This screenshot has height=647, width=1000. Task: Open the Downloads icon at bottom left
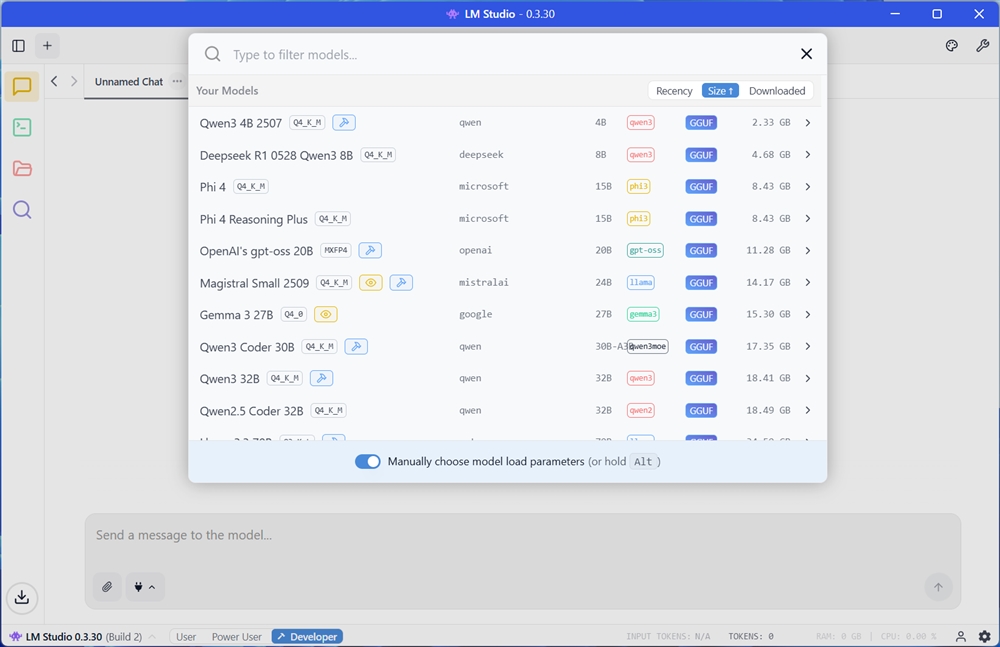[x=22, y=598]
